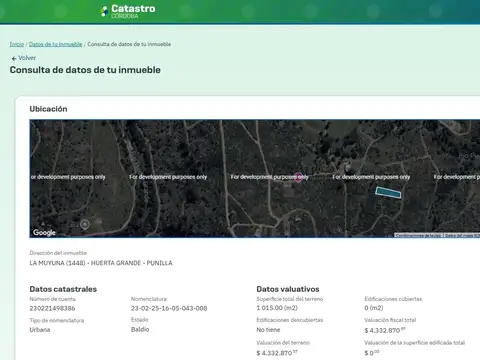480x360 pixels.
Task: Click the Datos catastrales heading
Action: pyautogui.click(x=63, y=289)
